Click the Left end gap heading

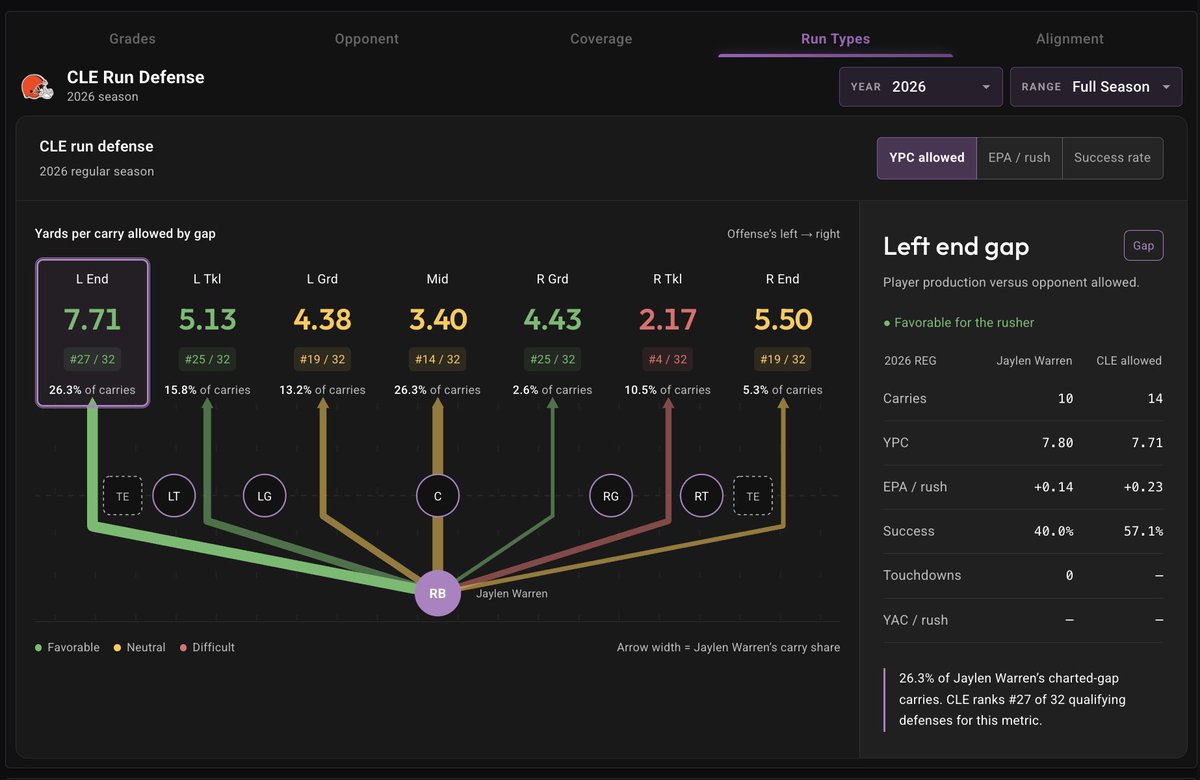tap(956, 246)
